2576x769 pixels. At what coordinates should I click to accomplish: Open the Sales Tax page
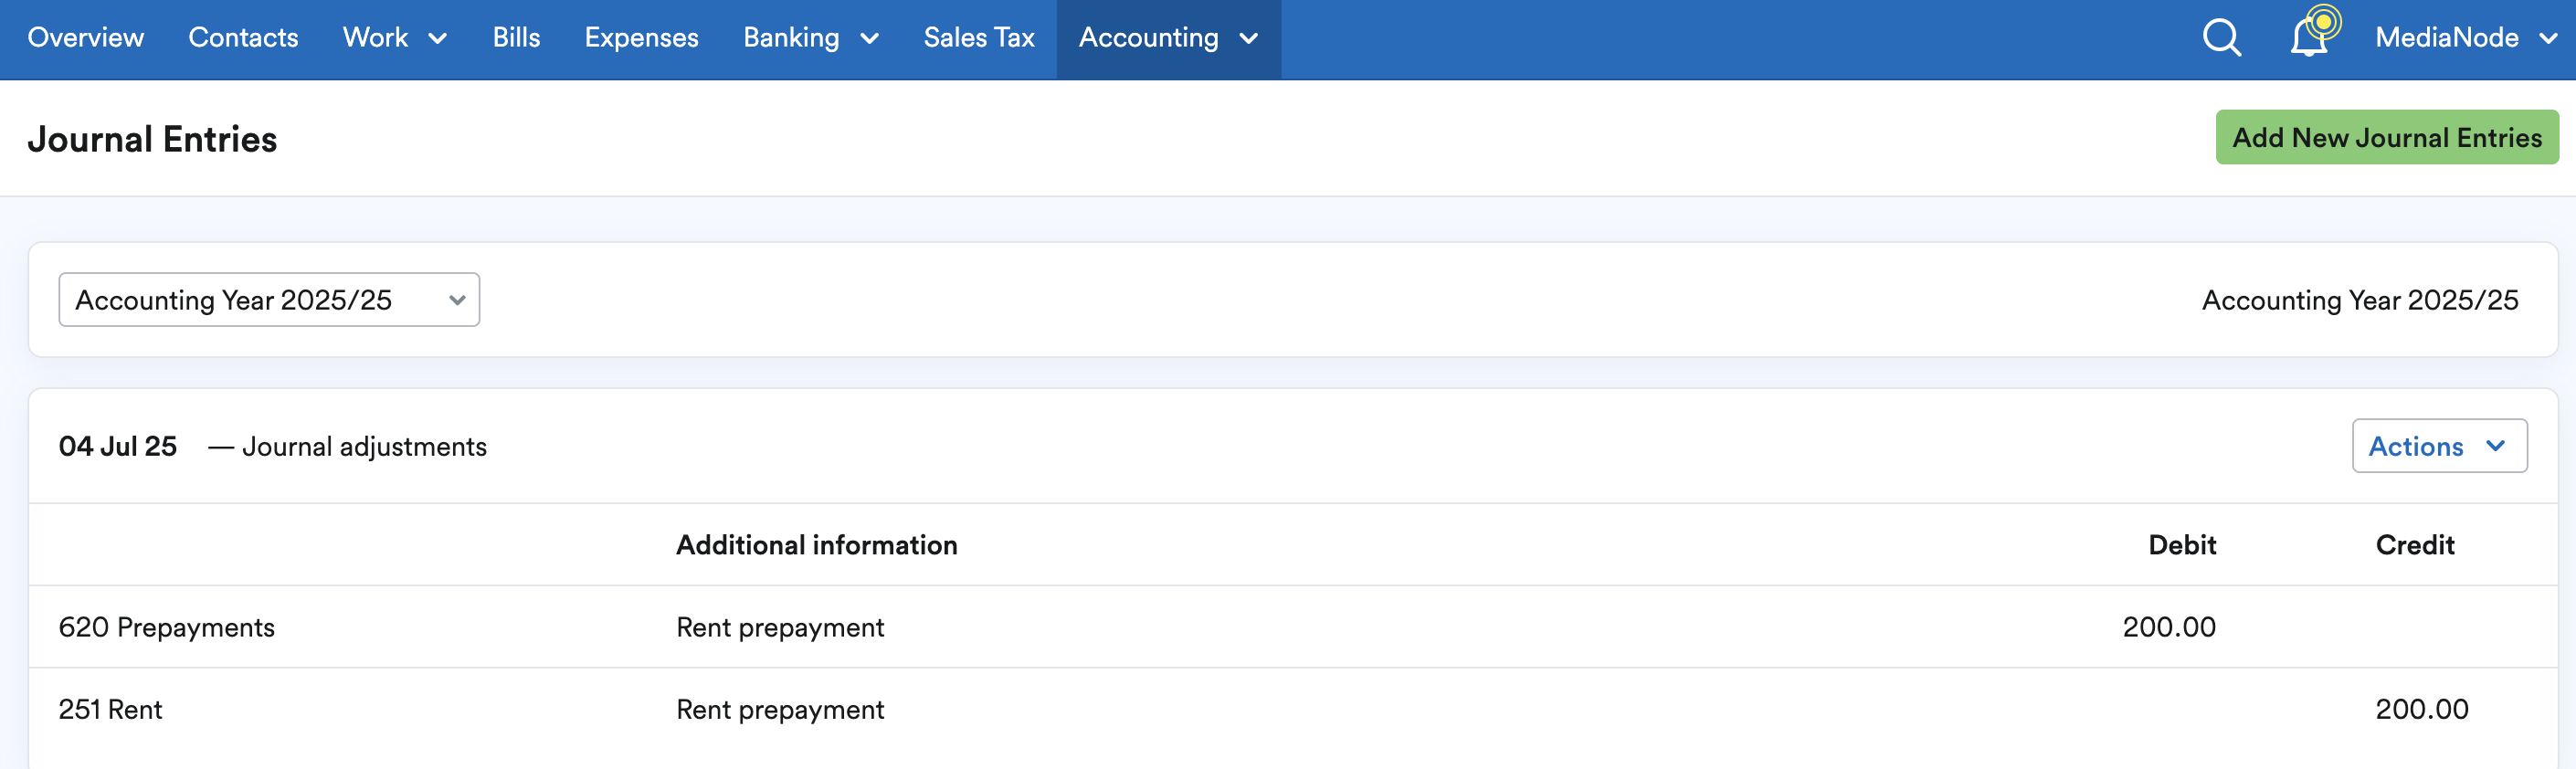pyautogui.click(x=978, y=38)
